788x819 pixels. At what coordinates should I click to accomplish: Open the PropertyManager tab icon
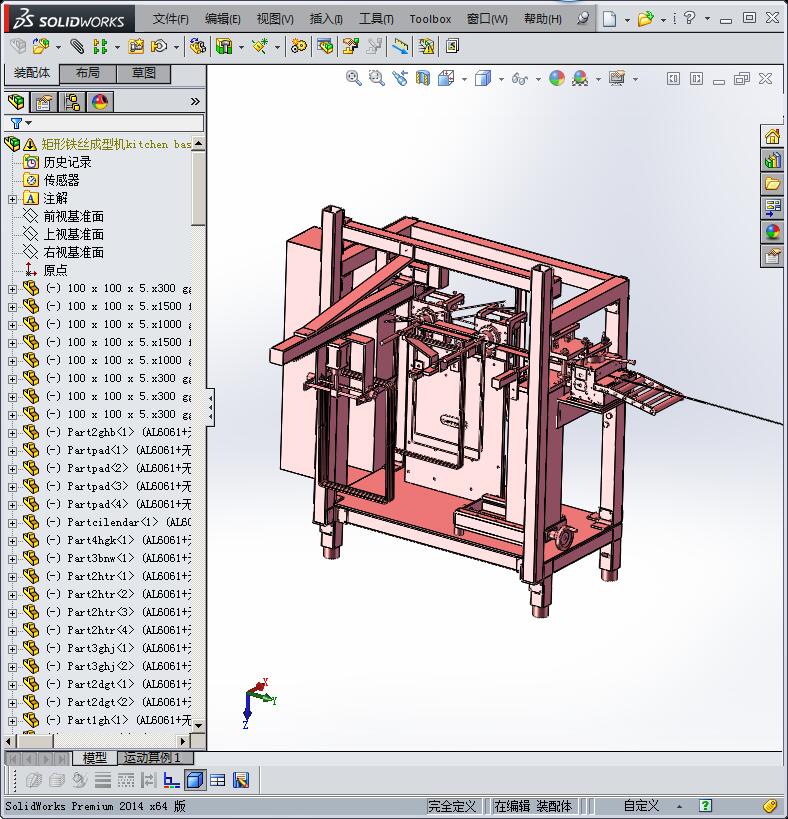[44, 101]
